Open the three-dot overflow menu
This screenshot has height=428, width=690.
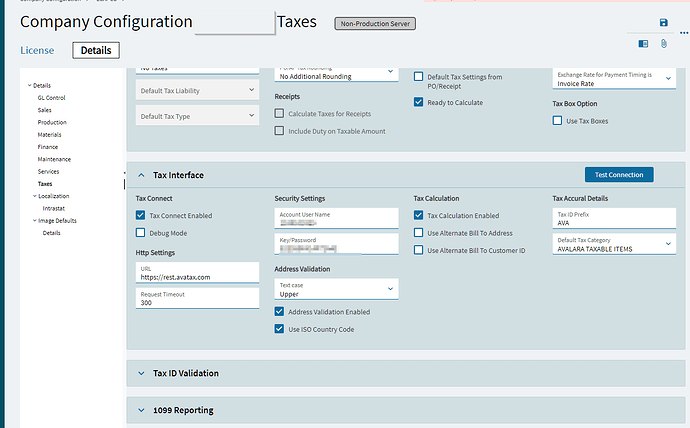coord(684,33)
